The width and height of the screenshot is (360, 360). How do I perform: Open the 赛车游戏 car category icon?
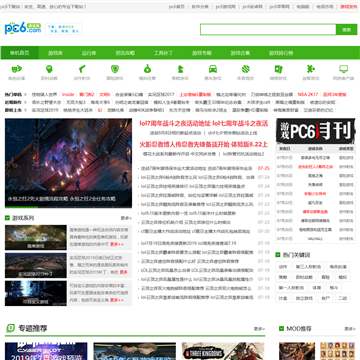213,69
